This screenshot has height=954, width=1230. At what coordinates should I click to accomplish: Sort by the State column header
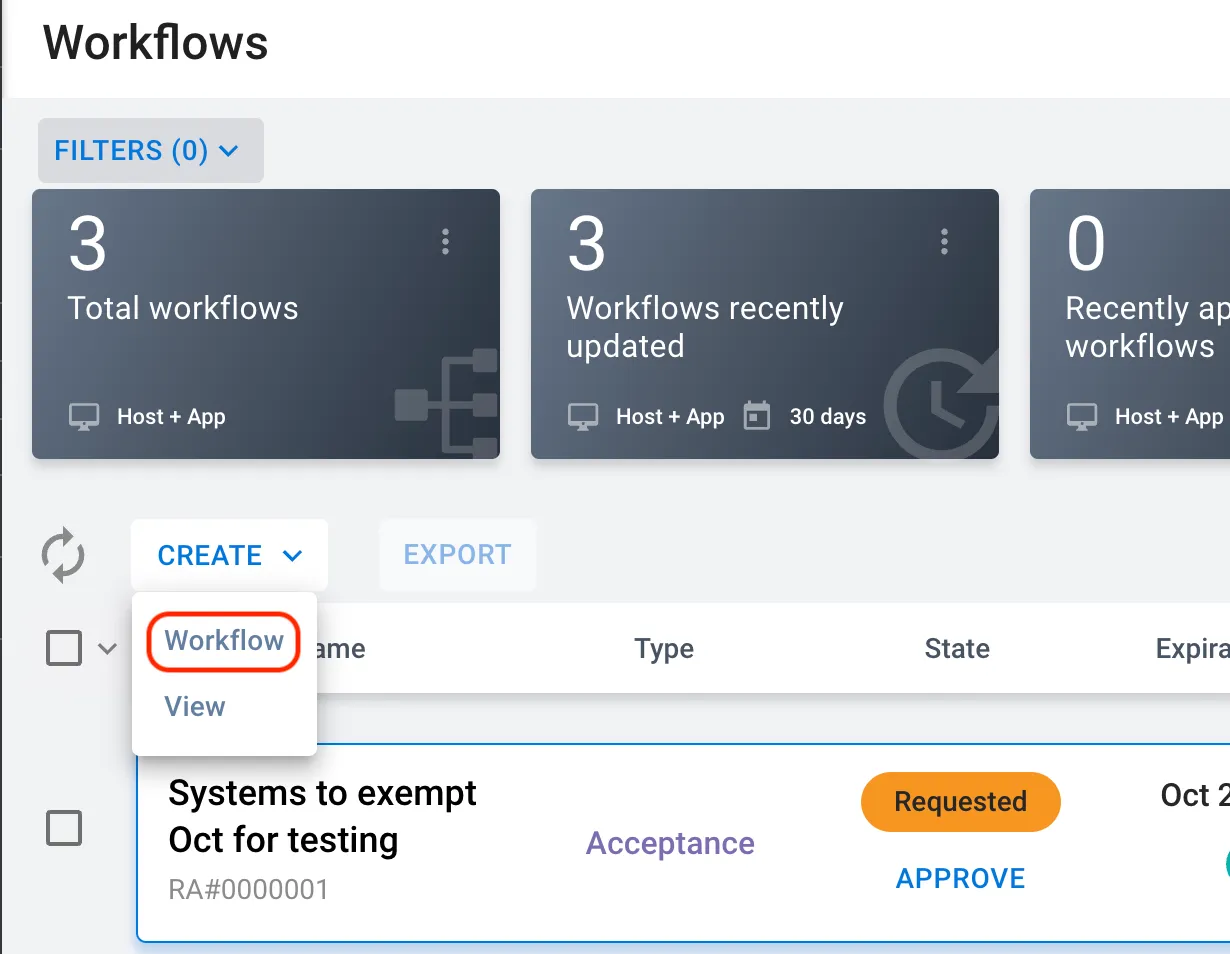(957, 649)
